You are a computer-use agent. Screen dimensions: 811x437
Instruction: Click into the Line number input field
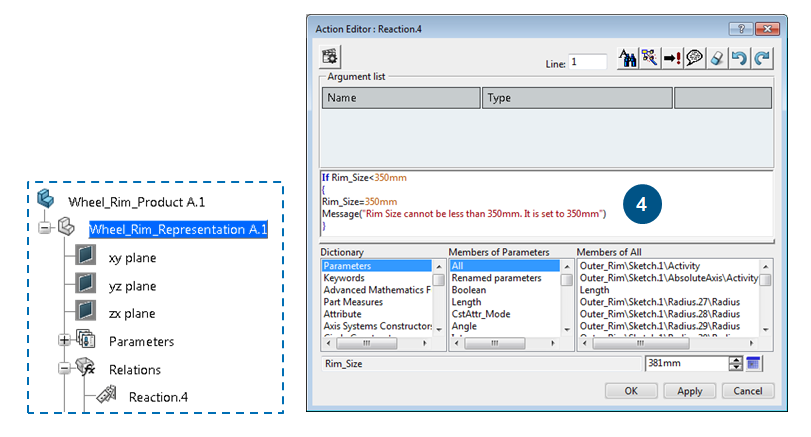pos(587,62)
